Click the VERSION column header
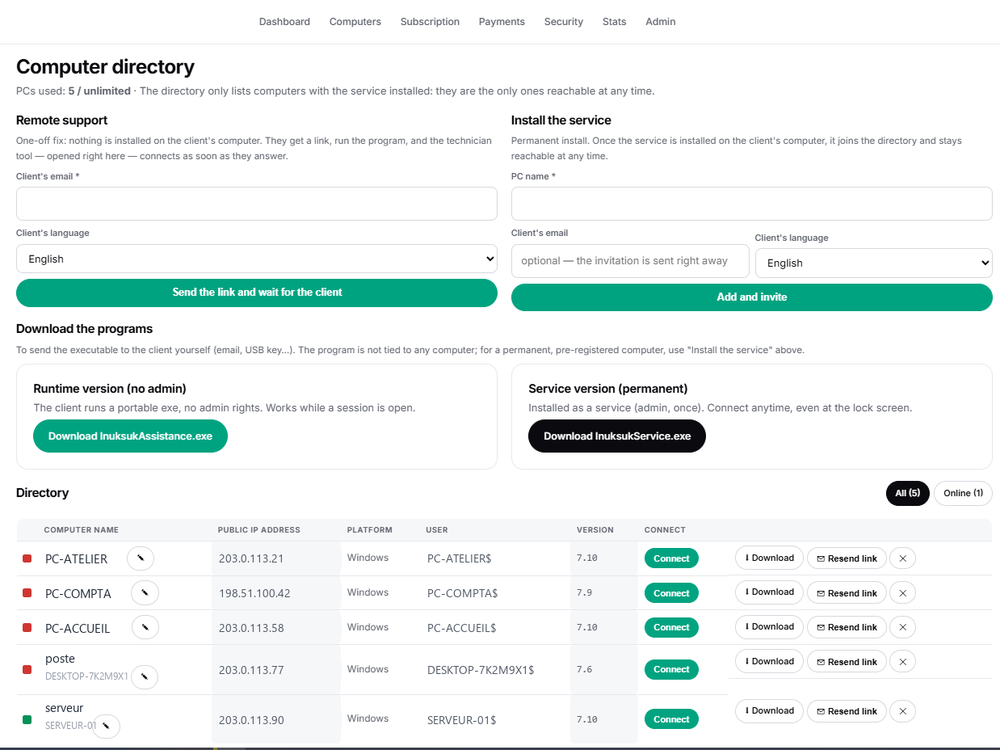Image resolution: width=1000 pixels, height=750 pixels. 595,530
